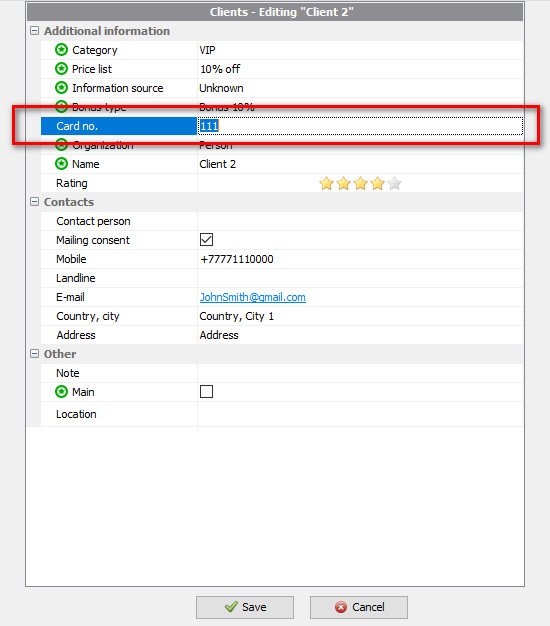Enable the Main checkbox
Image resolution: width=550 pixels, height=626 pixels.
coord(206,392)
